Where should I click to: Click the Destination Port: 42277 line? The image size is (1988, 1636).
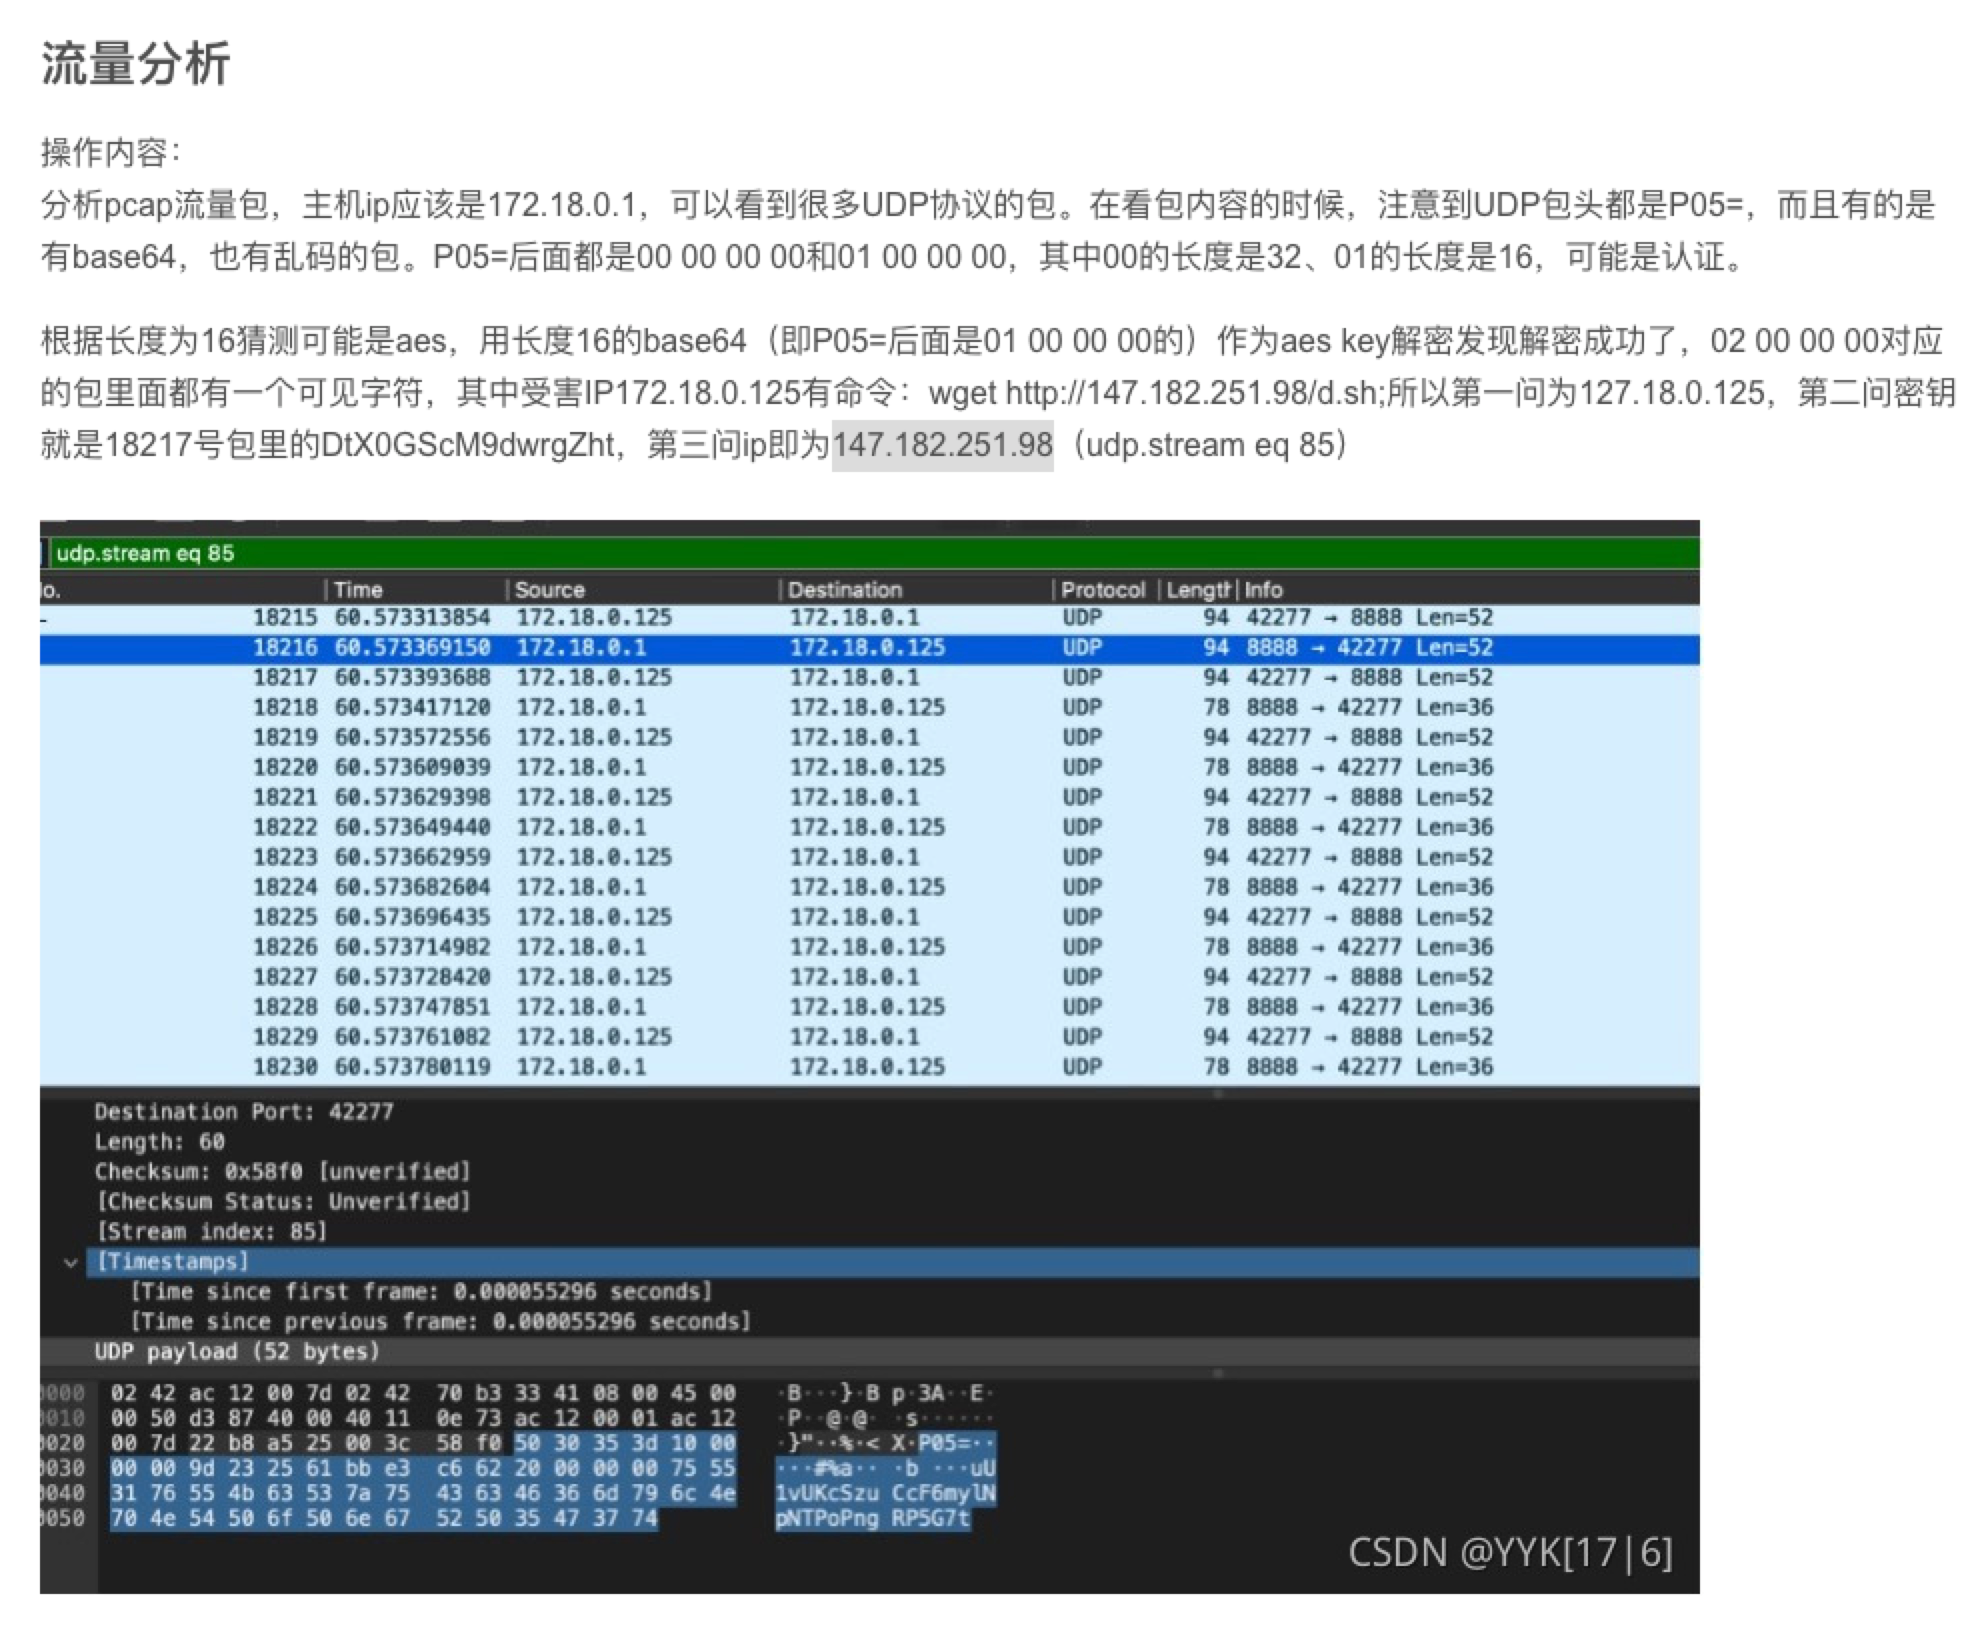[x=243, y=1112]
